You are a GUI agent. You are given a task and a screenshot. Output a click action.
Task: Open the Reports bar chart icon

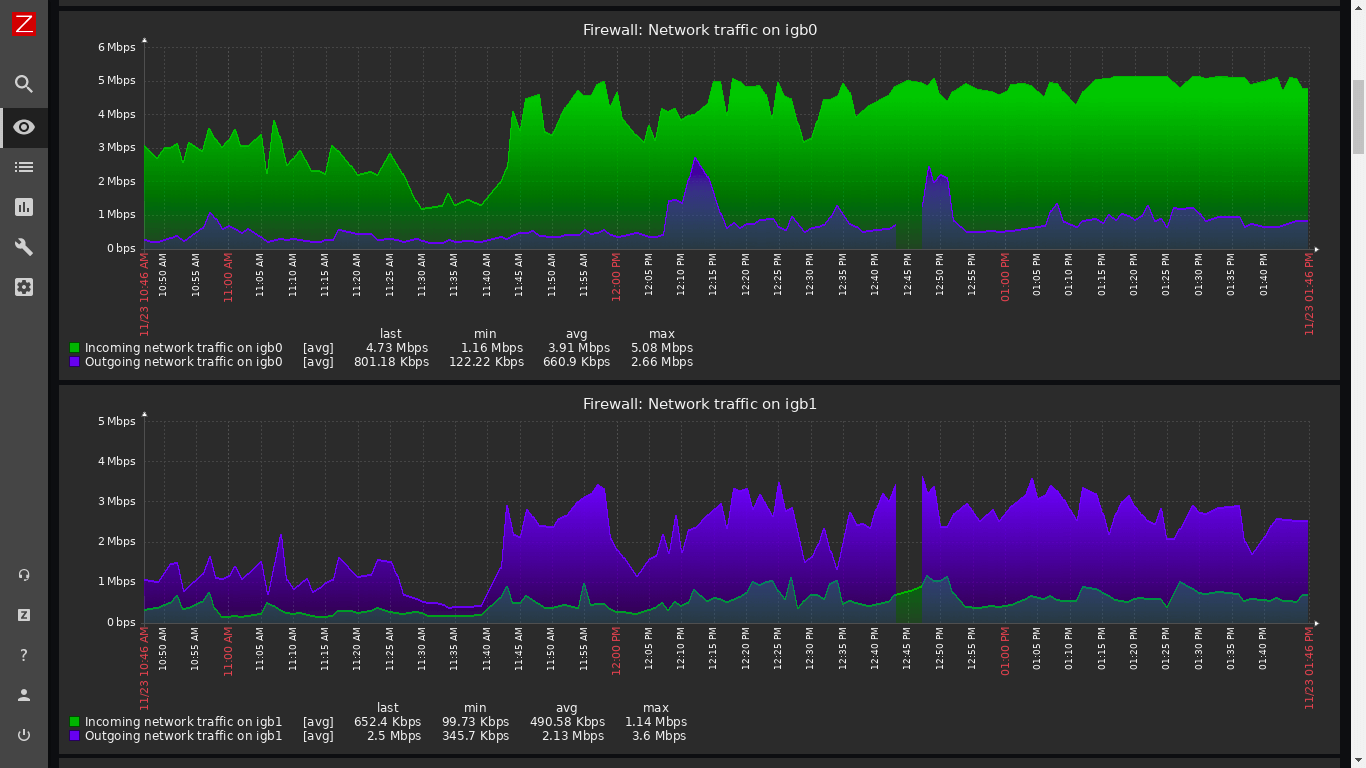(24, 207)
